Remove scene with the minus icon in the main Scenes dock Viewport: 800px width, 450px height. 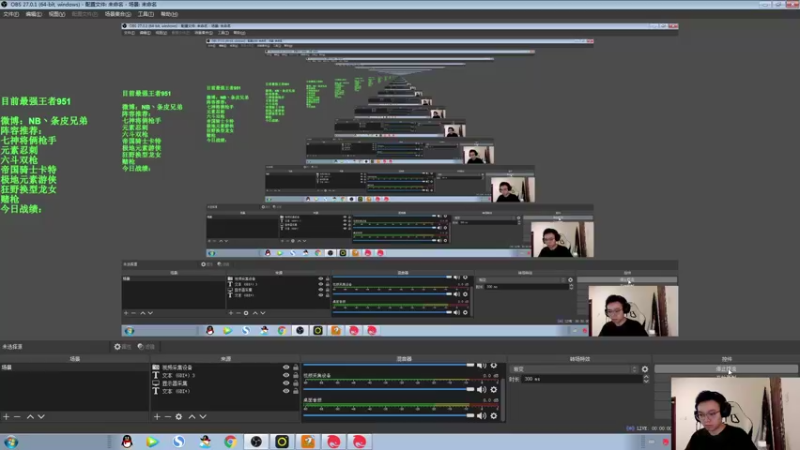pos(17,417)
